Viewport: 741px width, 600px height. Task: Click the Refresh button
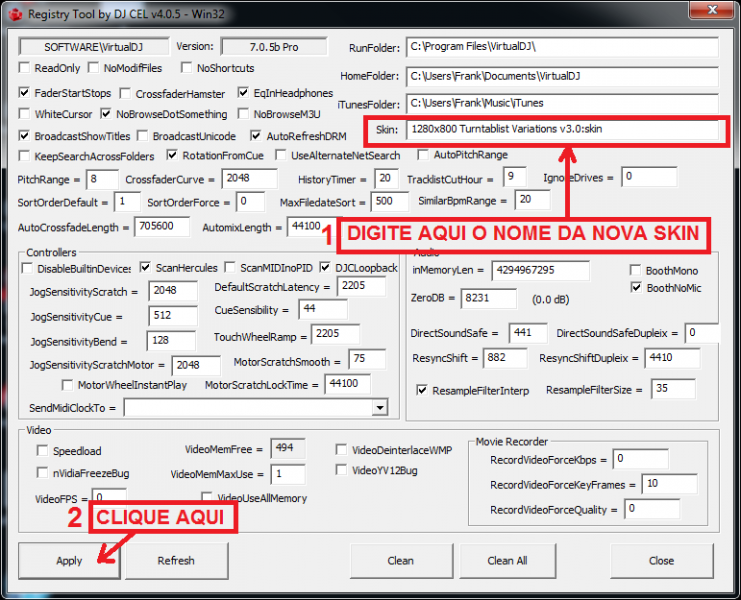click(176, 560)
